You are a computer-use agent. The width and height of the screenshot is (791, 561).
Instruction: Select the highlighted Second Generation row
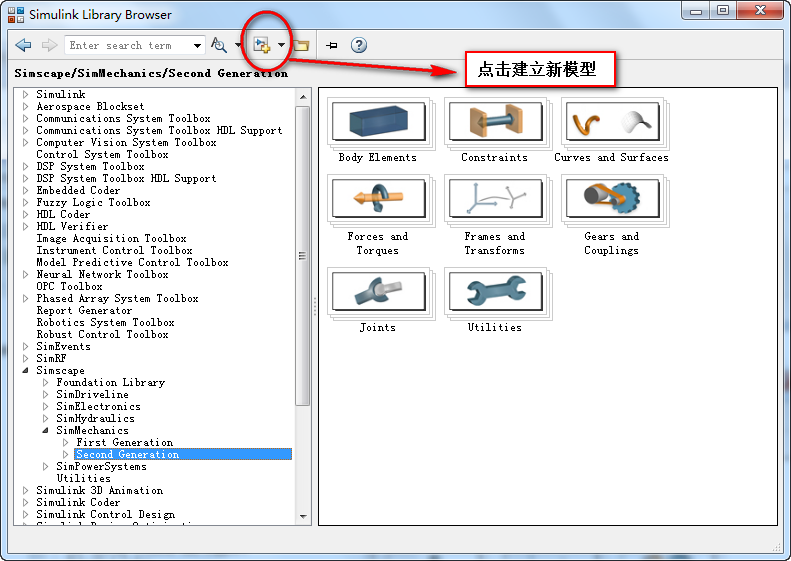[x=183, y=455]
